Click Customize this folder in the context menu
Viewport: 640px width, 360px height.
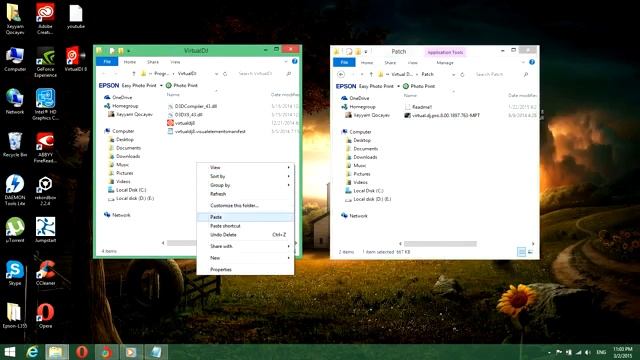pos(245,206)
